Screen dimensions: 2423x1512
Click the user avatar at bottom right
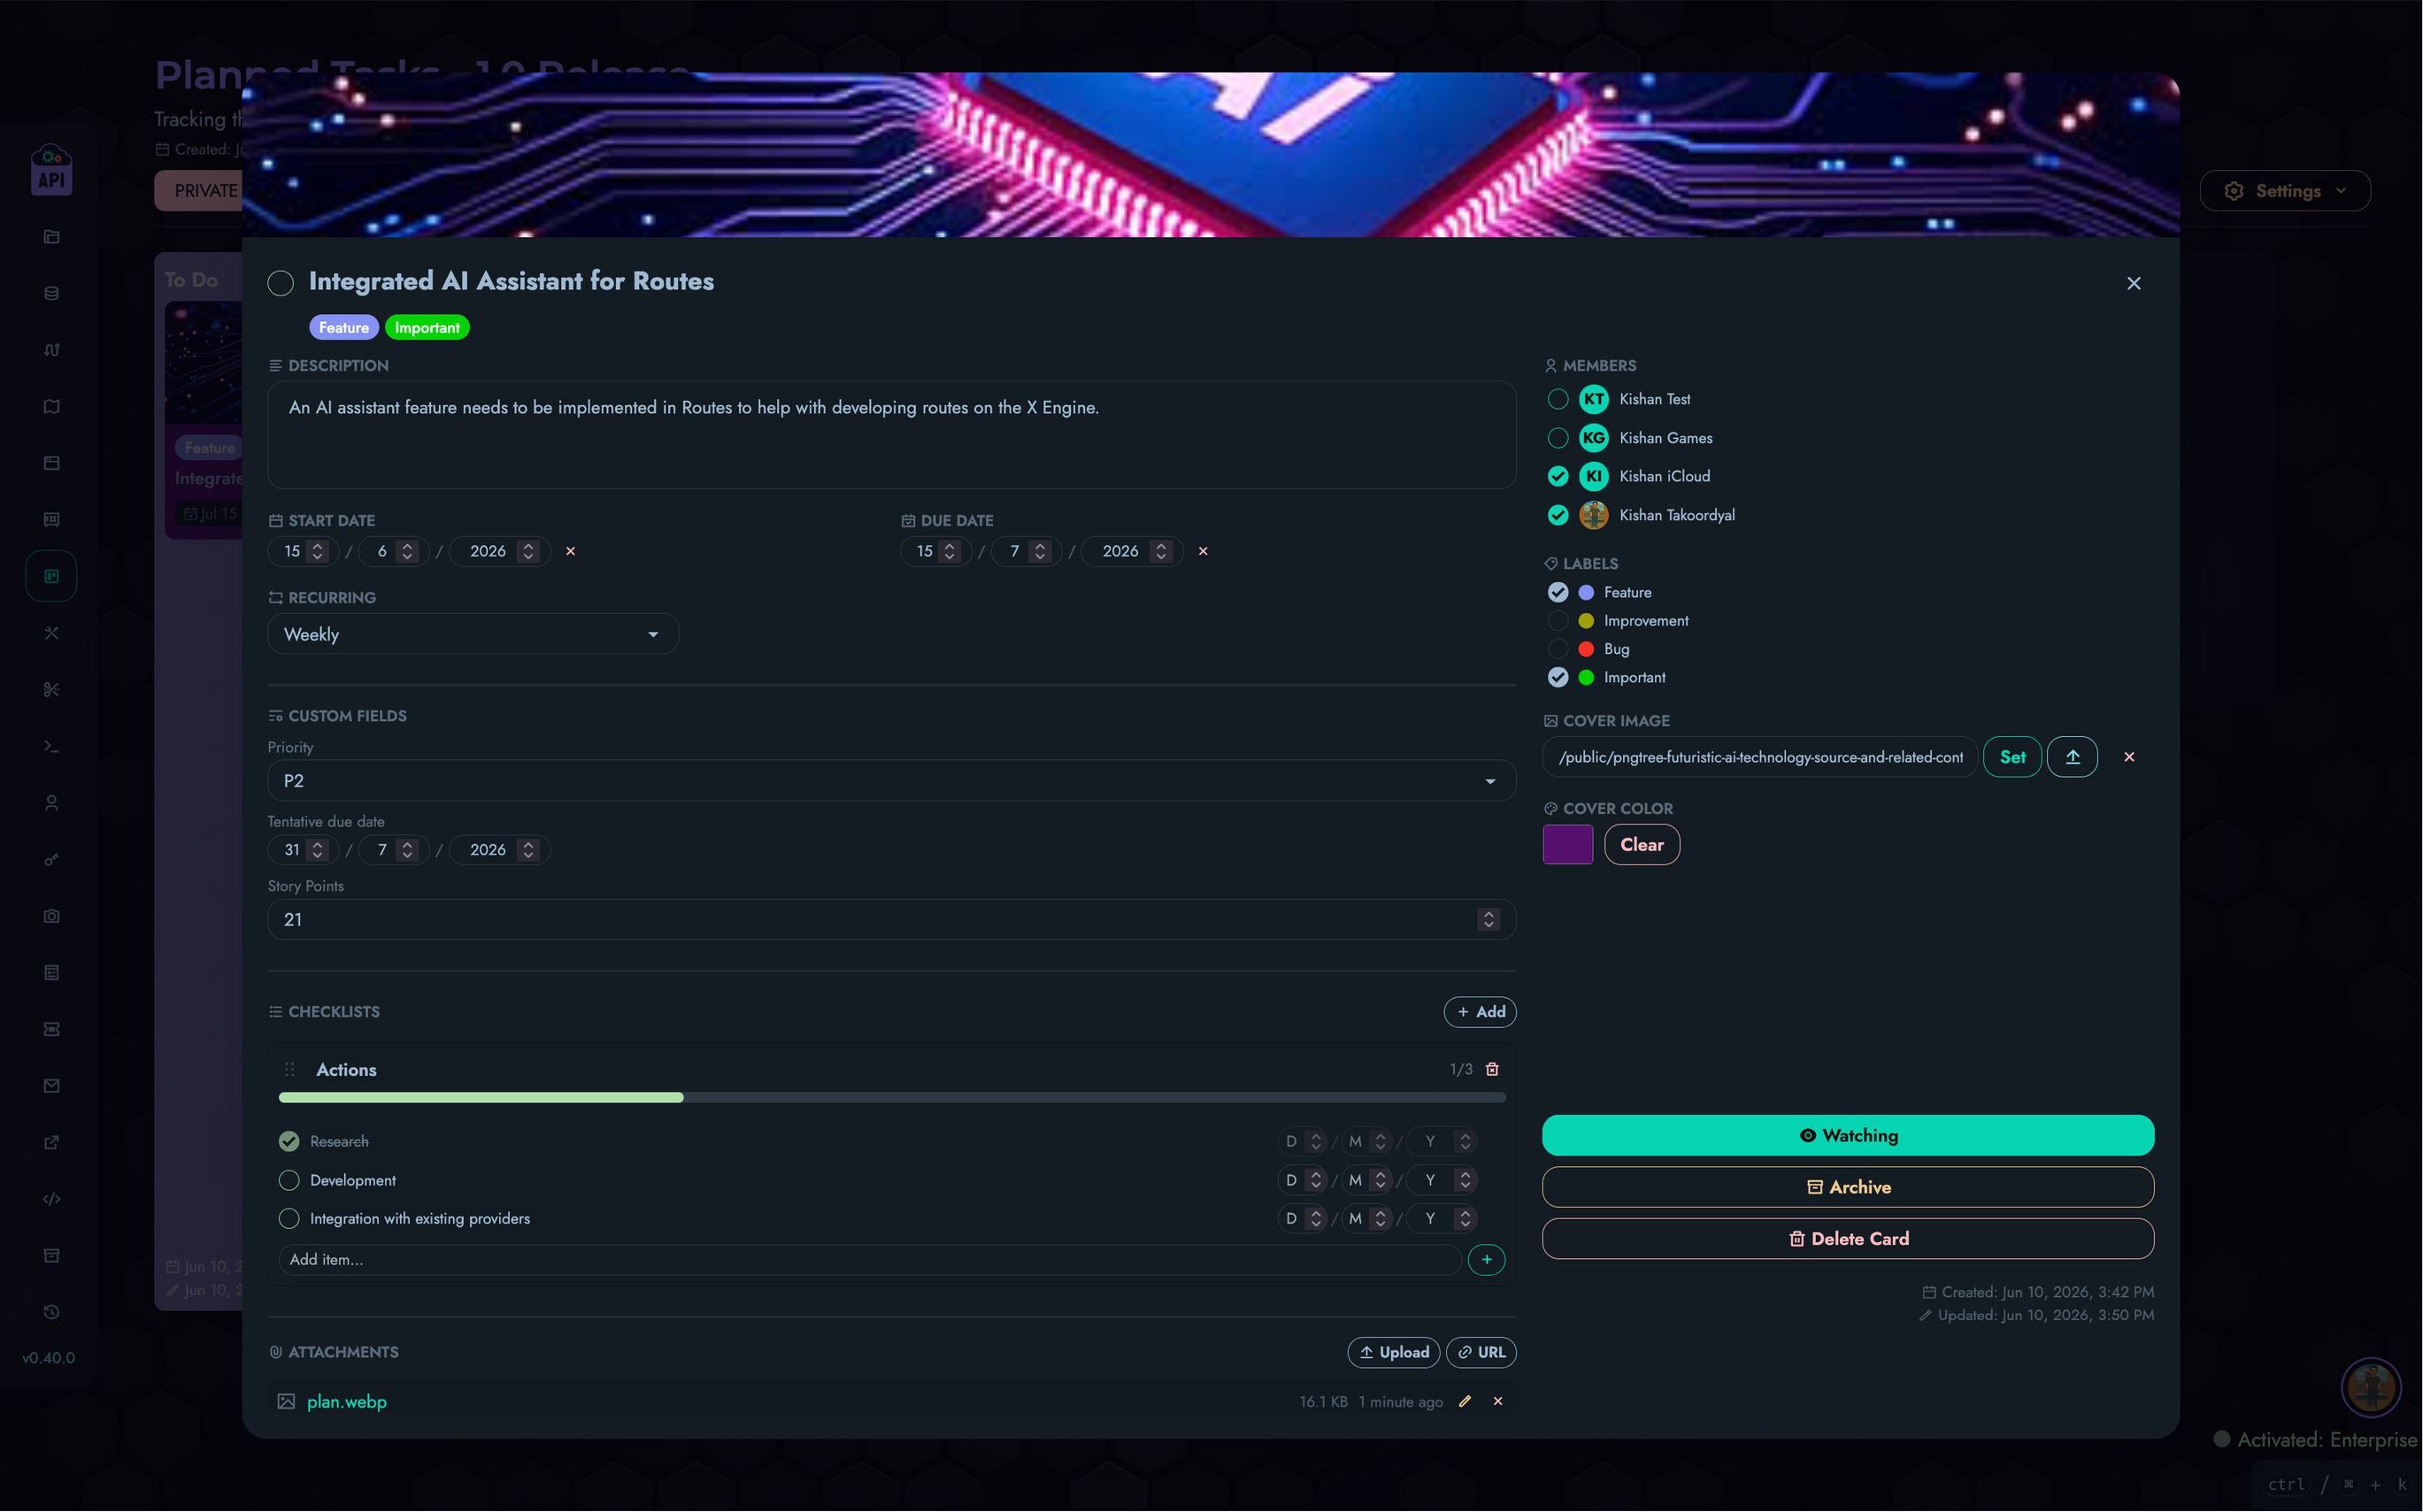[2370, 1387]
